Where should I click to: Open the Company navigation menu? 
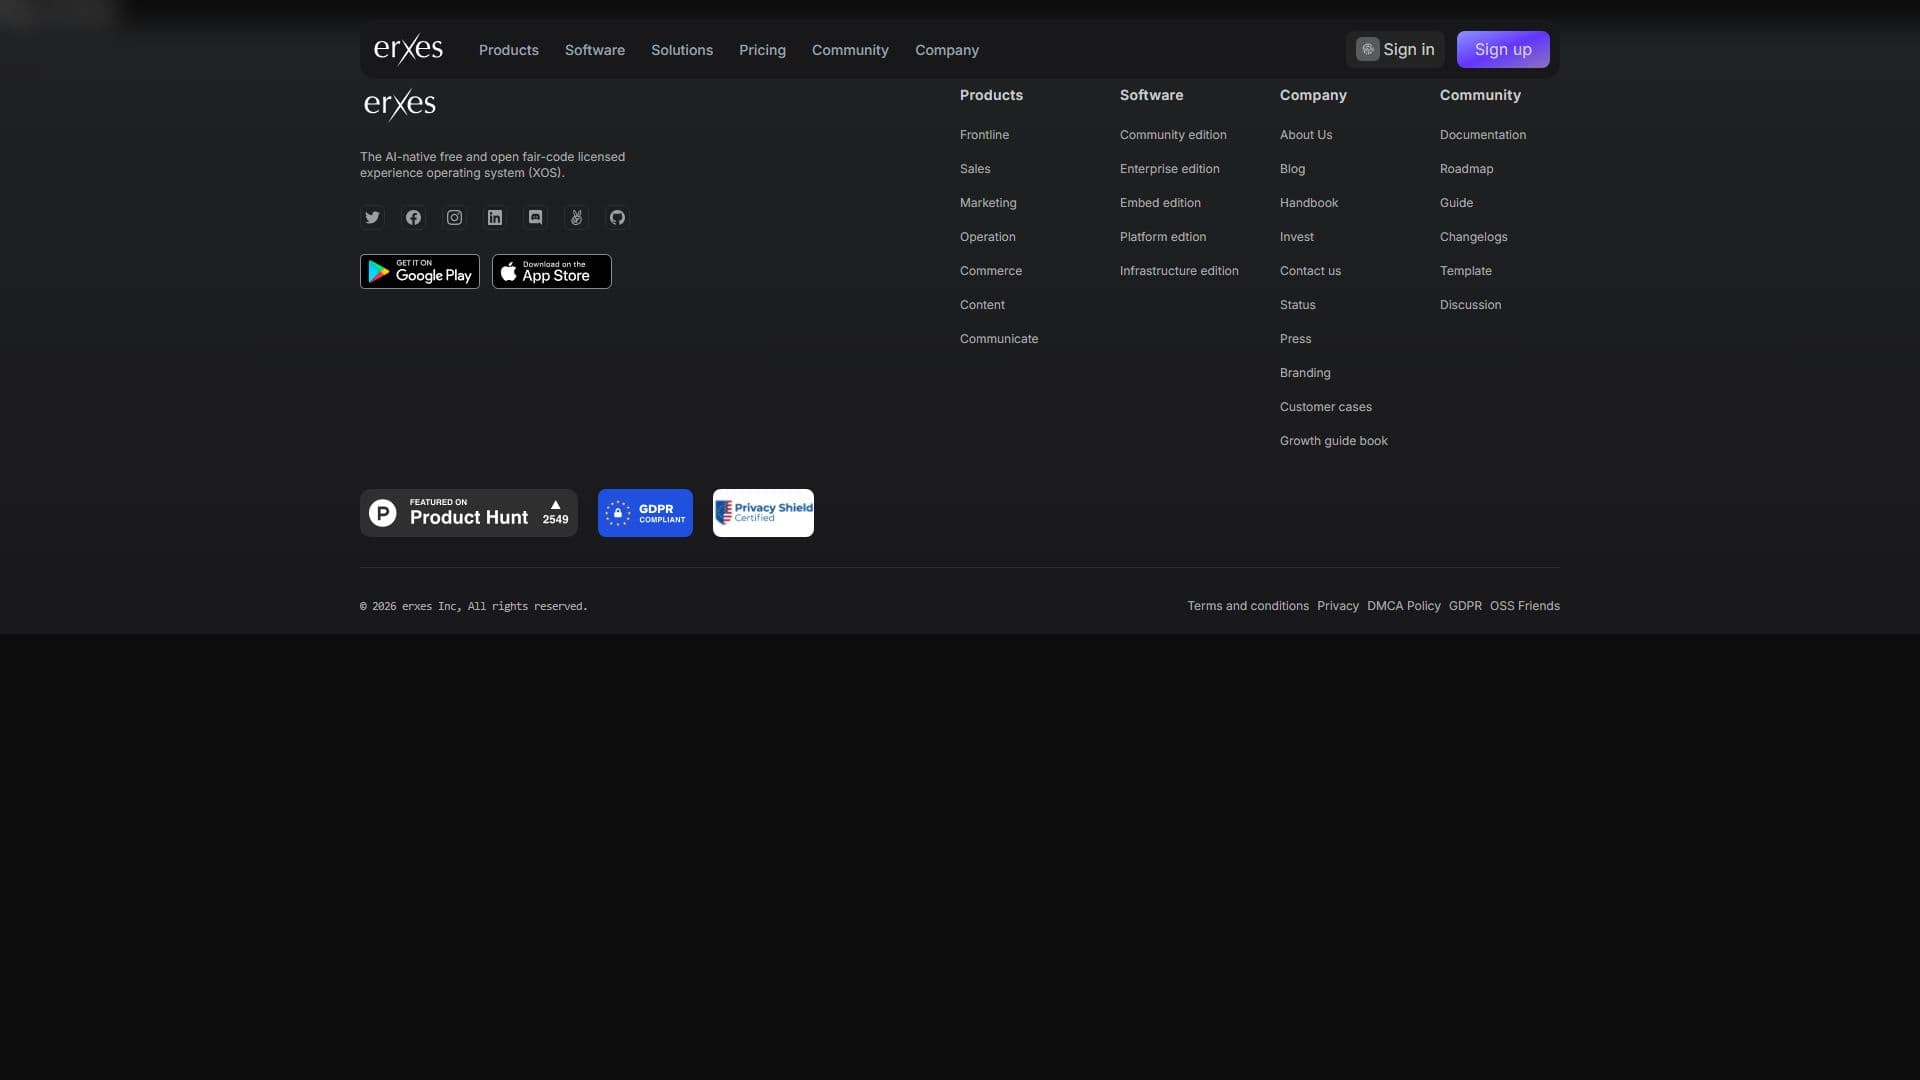click(x=947, y=50)
